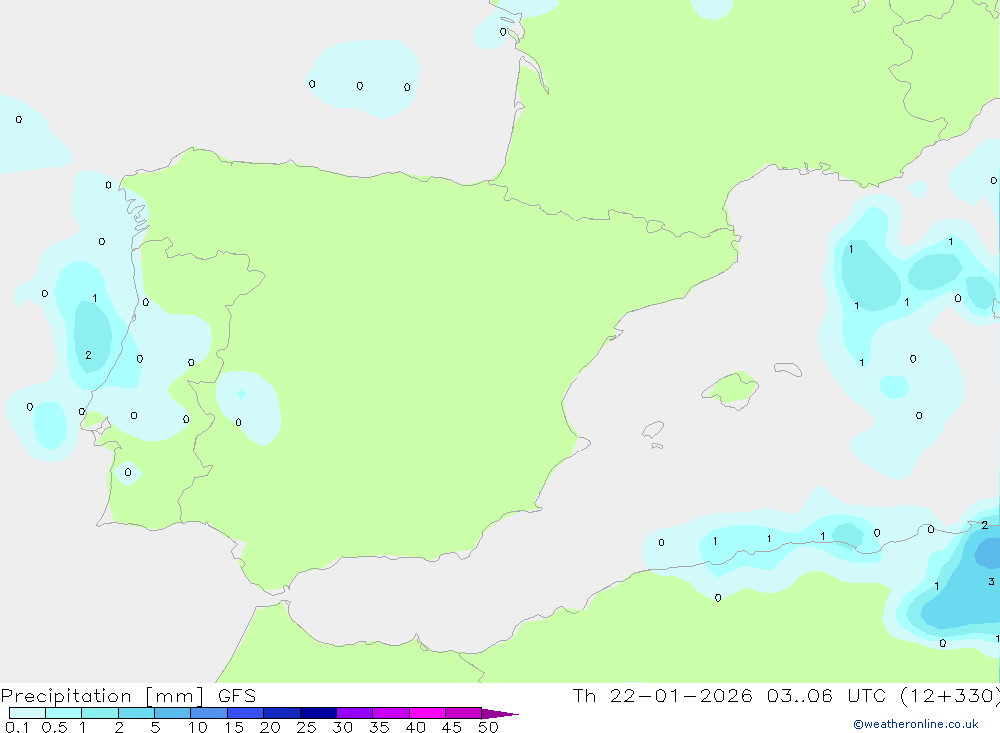Pick the 15–20 mm legend swatch

click(x=246, y=713)
